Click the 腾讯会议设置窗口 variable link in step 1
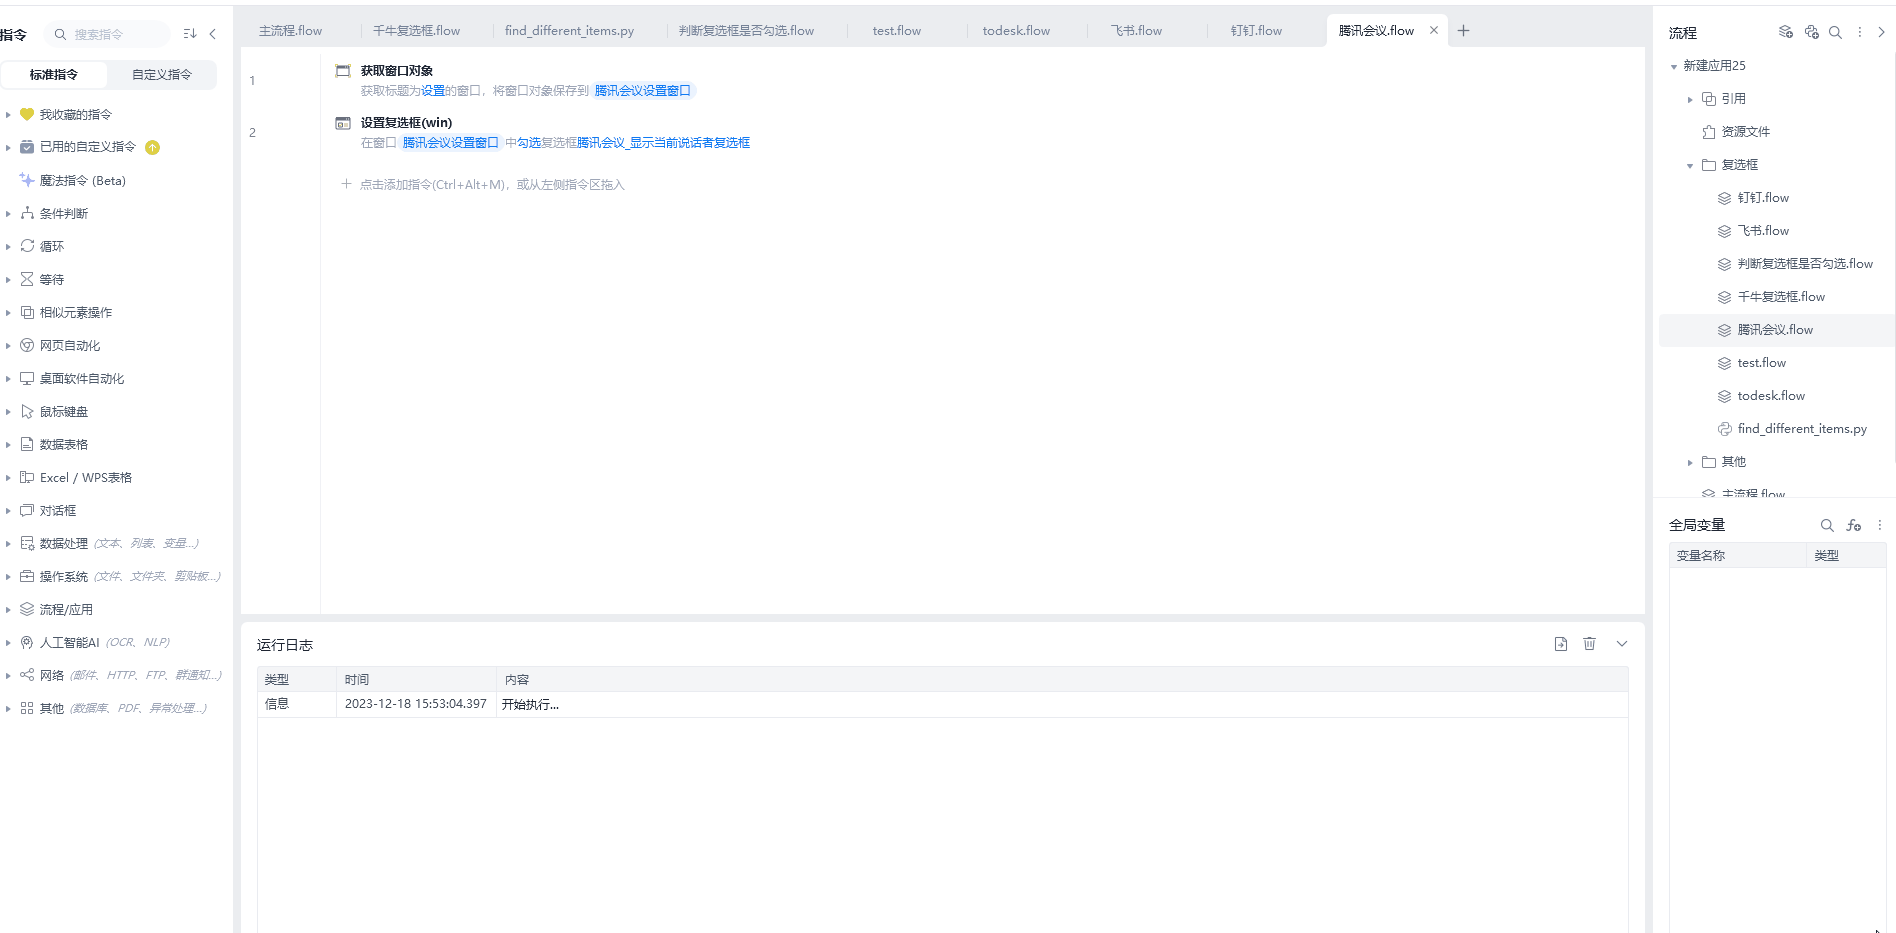 (643, 91)
